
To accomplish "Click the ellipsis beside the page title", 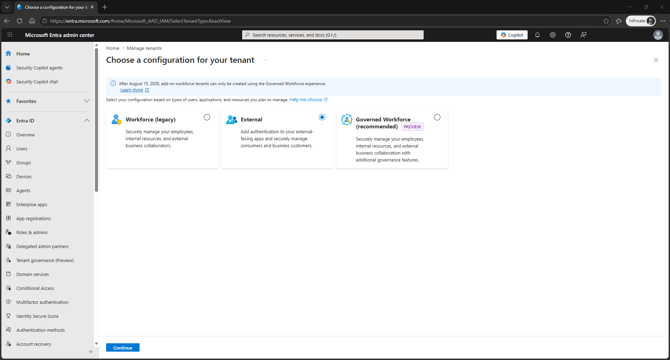I will (265, 60).
